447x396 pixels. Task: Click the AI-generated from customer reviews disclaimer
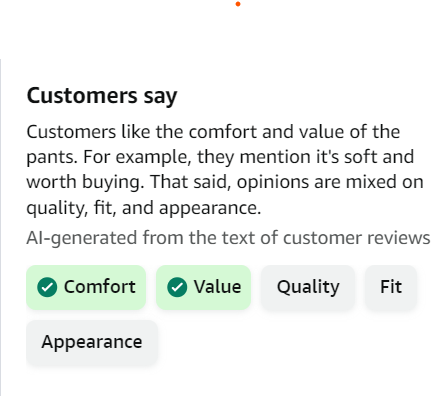(x=228, y=238)
